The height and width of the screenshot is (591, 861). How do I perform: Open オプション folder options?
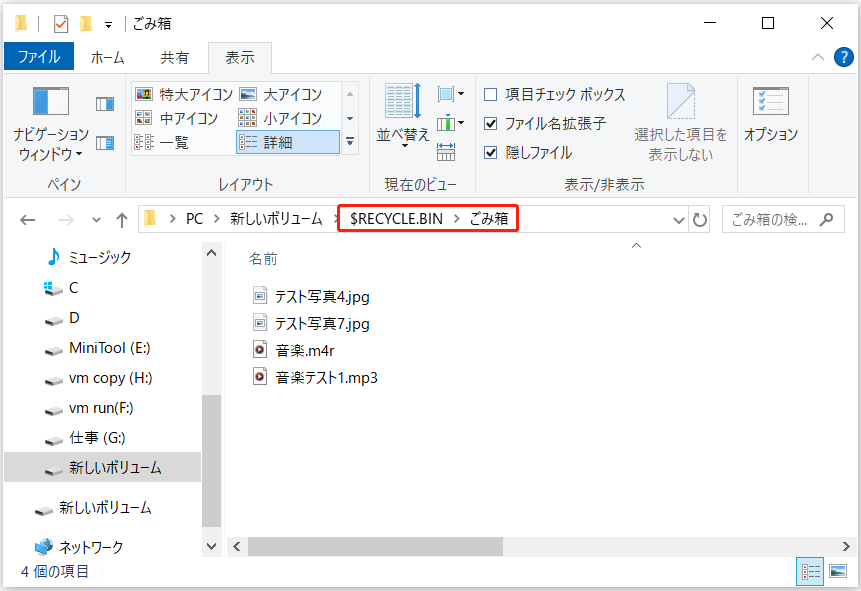[771, 114]
